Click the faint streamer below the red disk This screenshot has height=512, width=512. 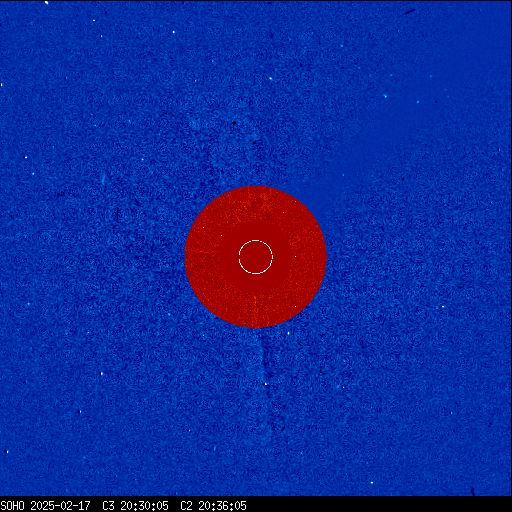[264, 360]
